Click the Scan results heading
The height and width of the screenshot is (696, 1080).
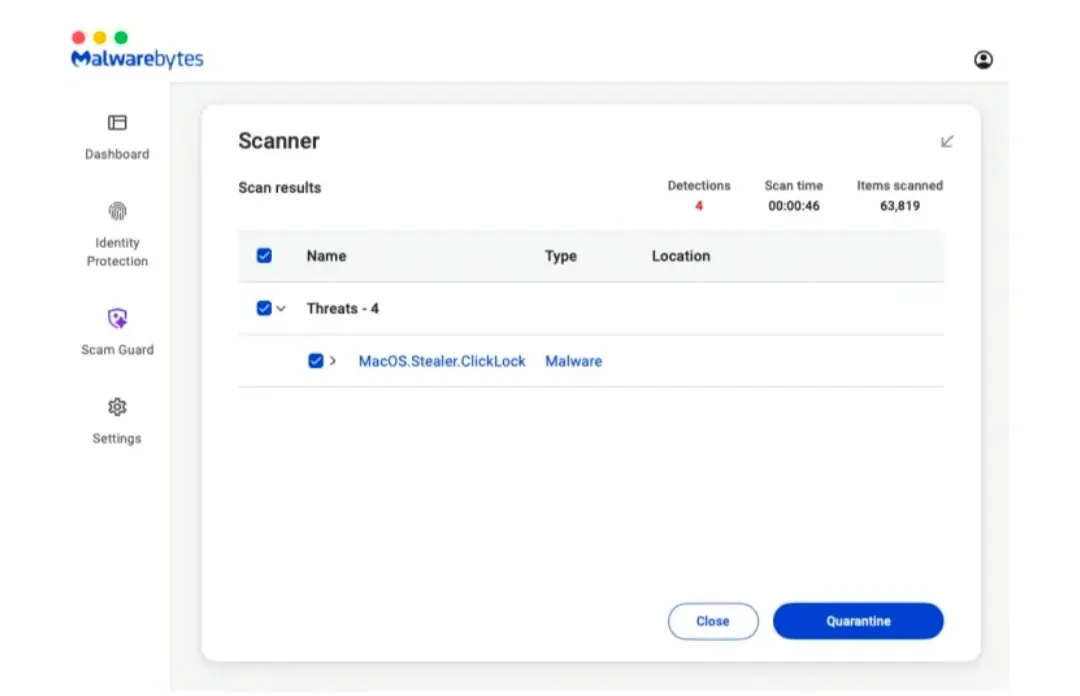[280, 187]
